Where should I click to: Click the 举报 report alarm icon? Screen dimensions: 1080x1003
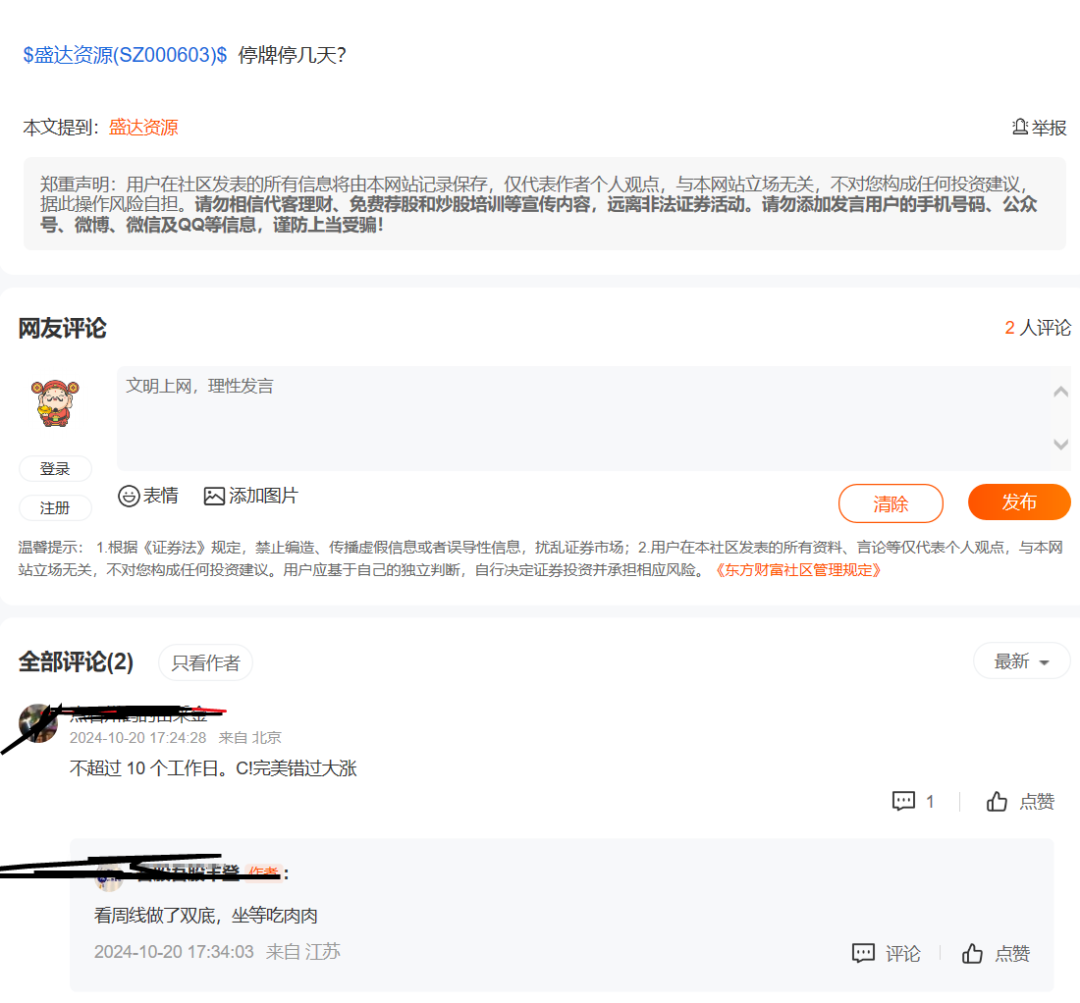pyautogui.click(x=1020, y=127)
